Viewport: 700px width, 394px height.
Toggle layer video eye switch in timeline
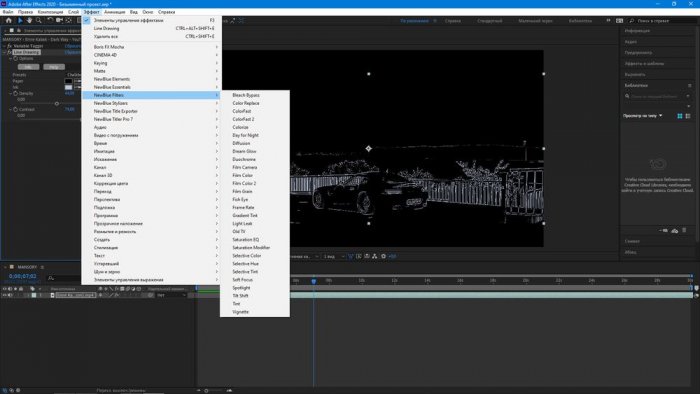coord(4,295)
